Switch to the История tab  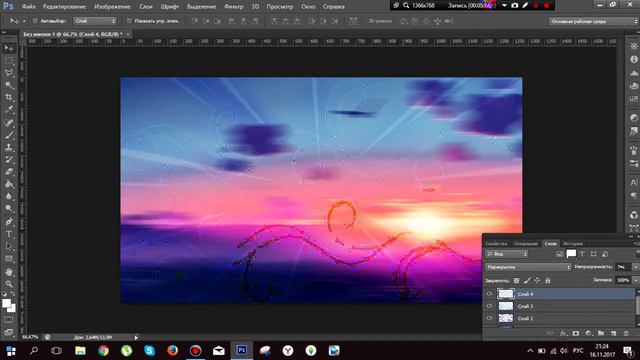573,243
